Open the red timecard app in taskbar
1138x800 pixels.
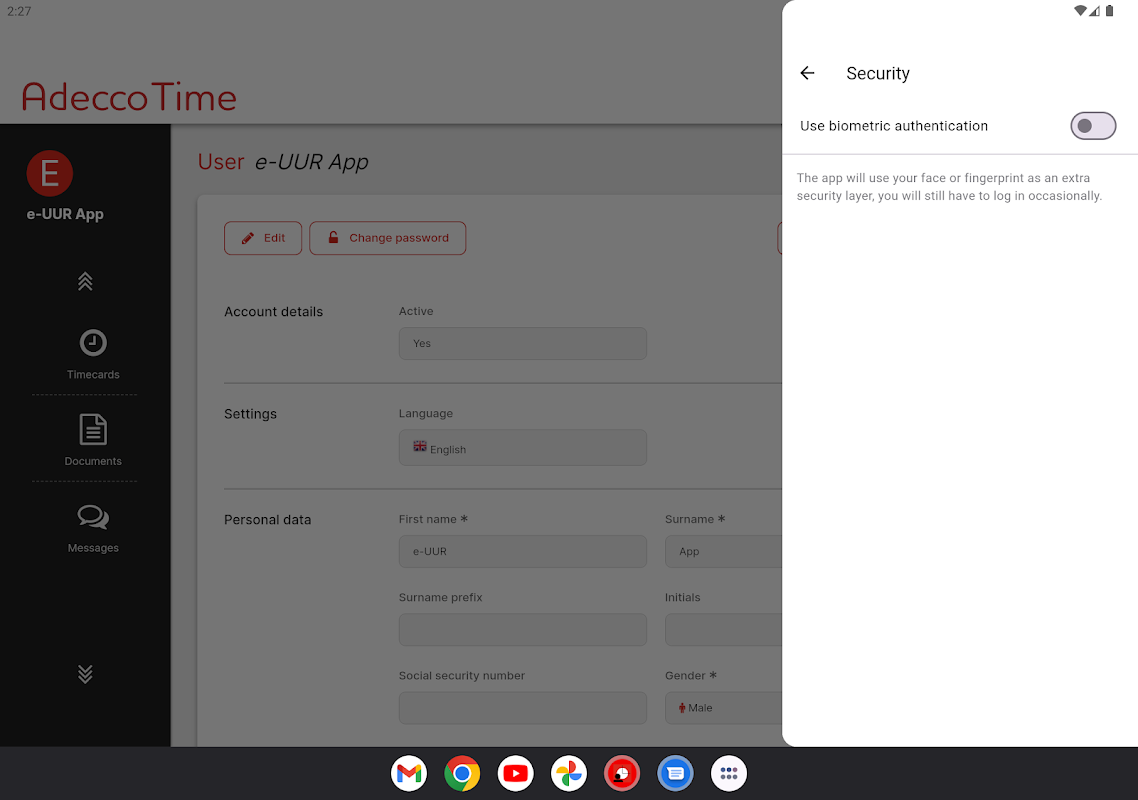pos(622,774)
